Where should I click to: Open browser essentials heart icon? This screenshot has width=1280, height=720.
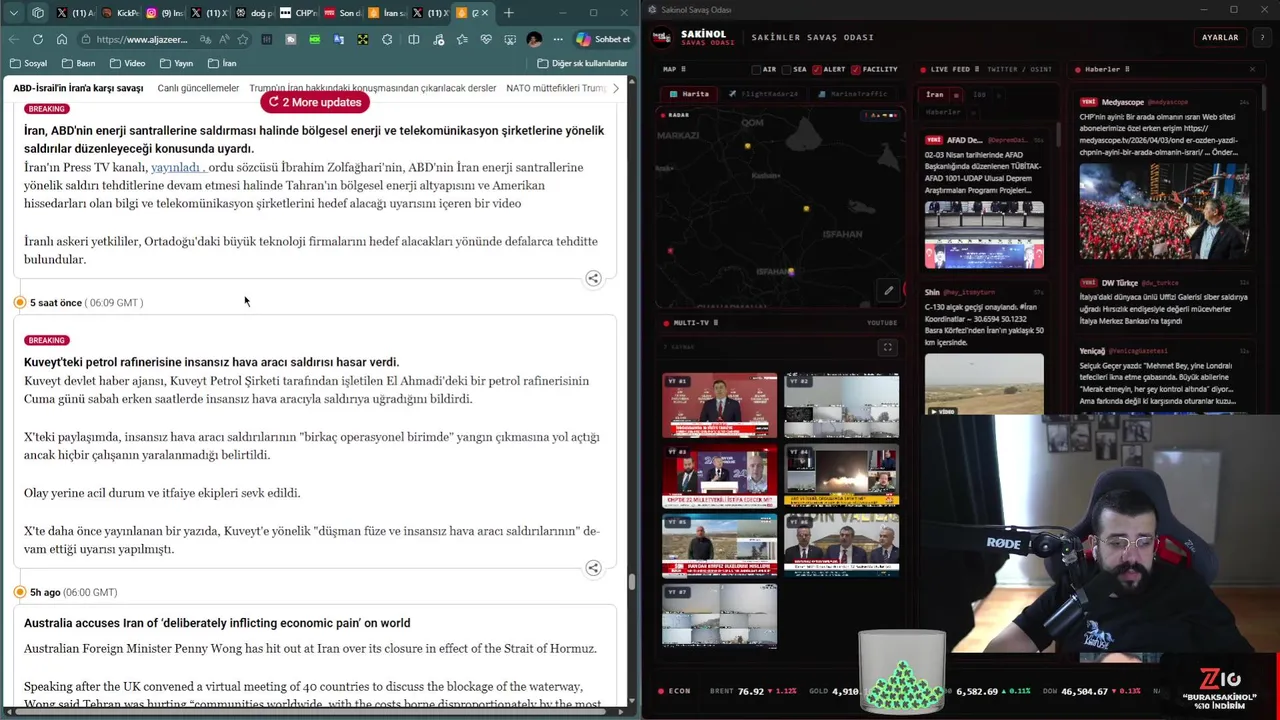486,39
